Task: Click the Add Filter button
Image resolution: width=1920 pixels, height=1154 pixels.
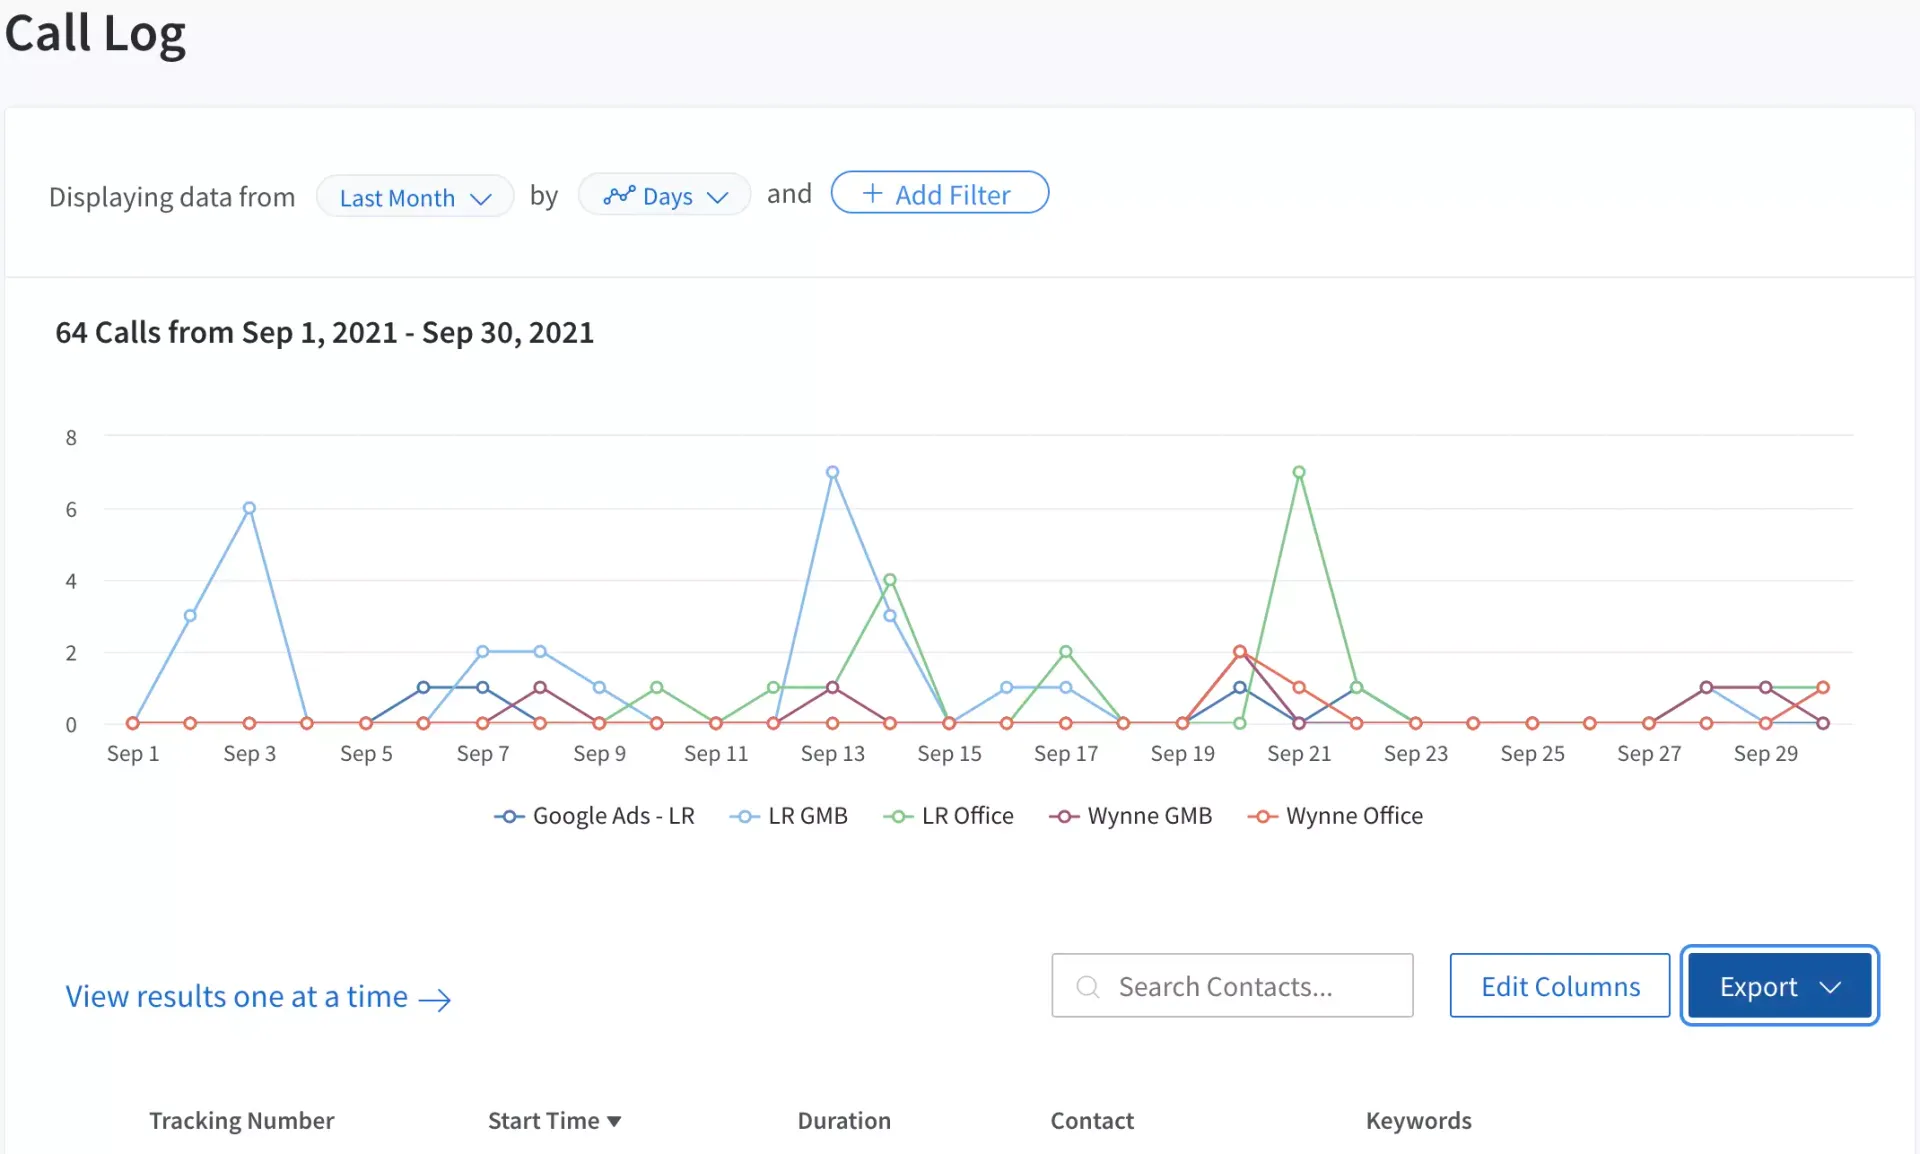Action: click(x=938, y=193)
